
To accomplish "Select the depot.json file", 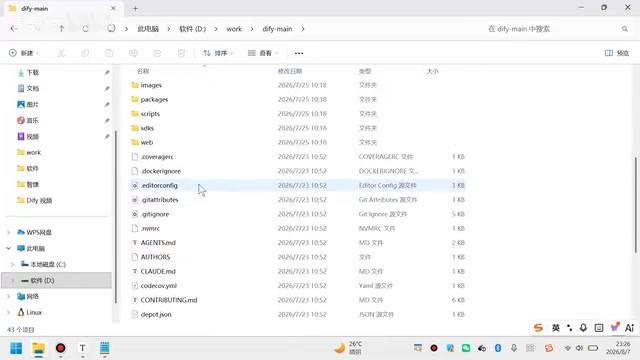I will coord(156,314).
